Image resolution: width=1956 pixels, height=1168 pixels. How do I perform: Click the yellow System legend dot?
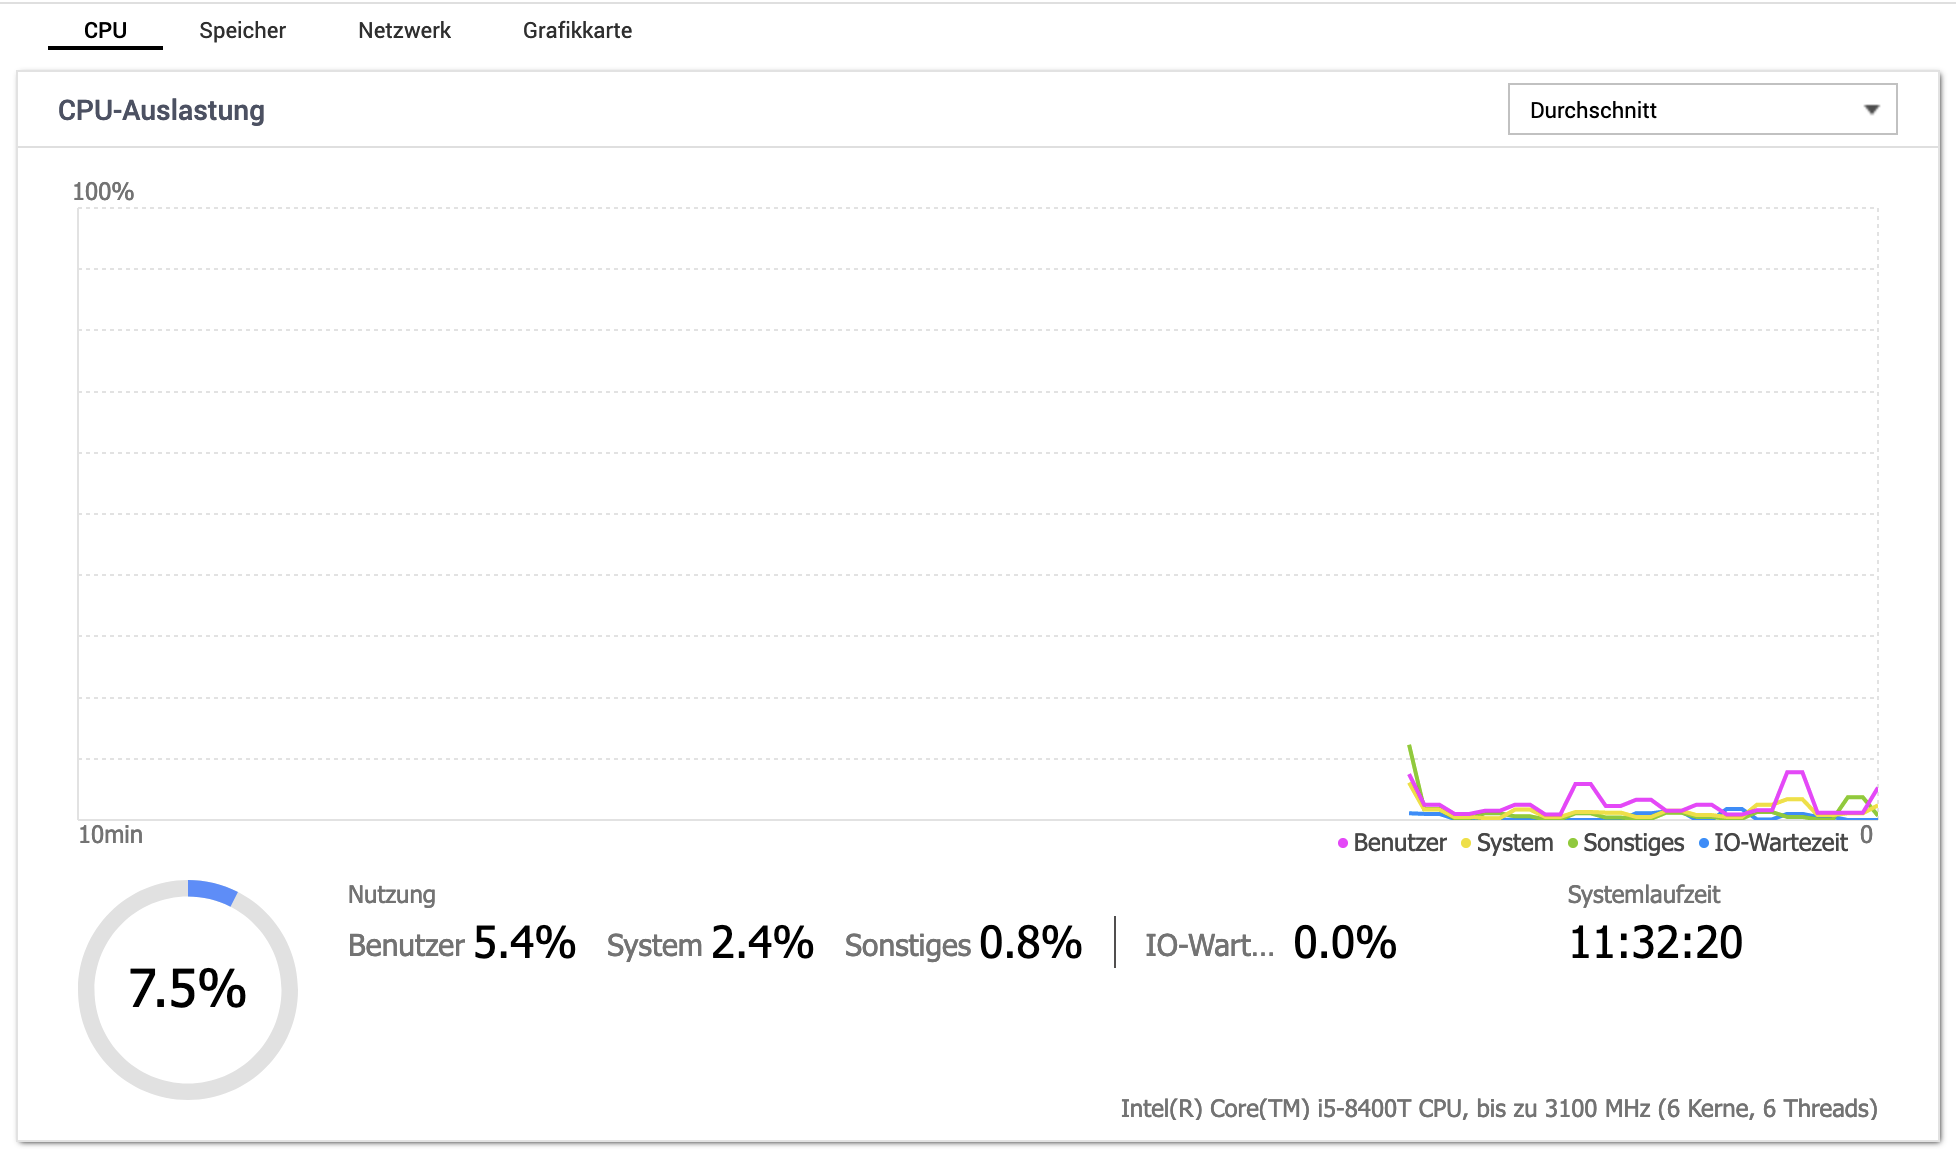coord(1466,844)
